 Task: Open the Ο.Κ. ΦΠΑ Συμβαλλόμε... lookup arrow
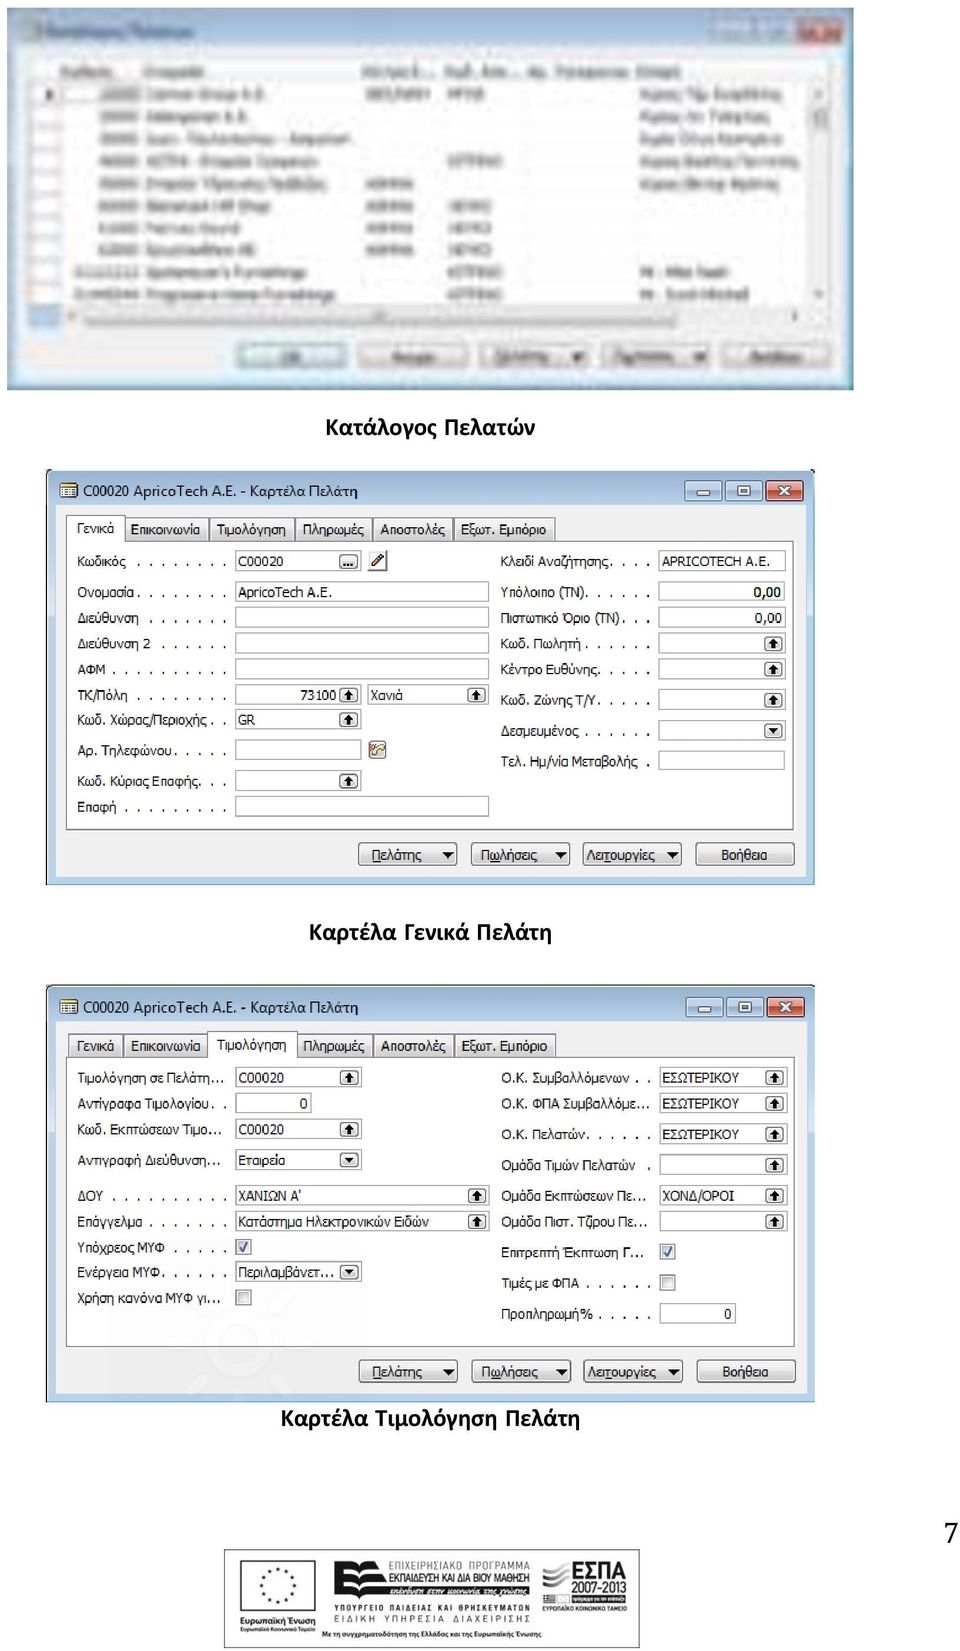774,1103
